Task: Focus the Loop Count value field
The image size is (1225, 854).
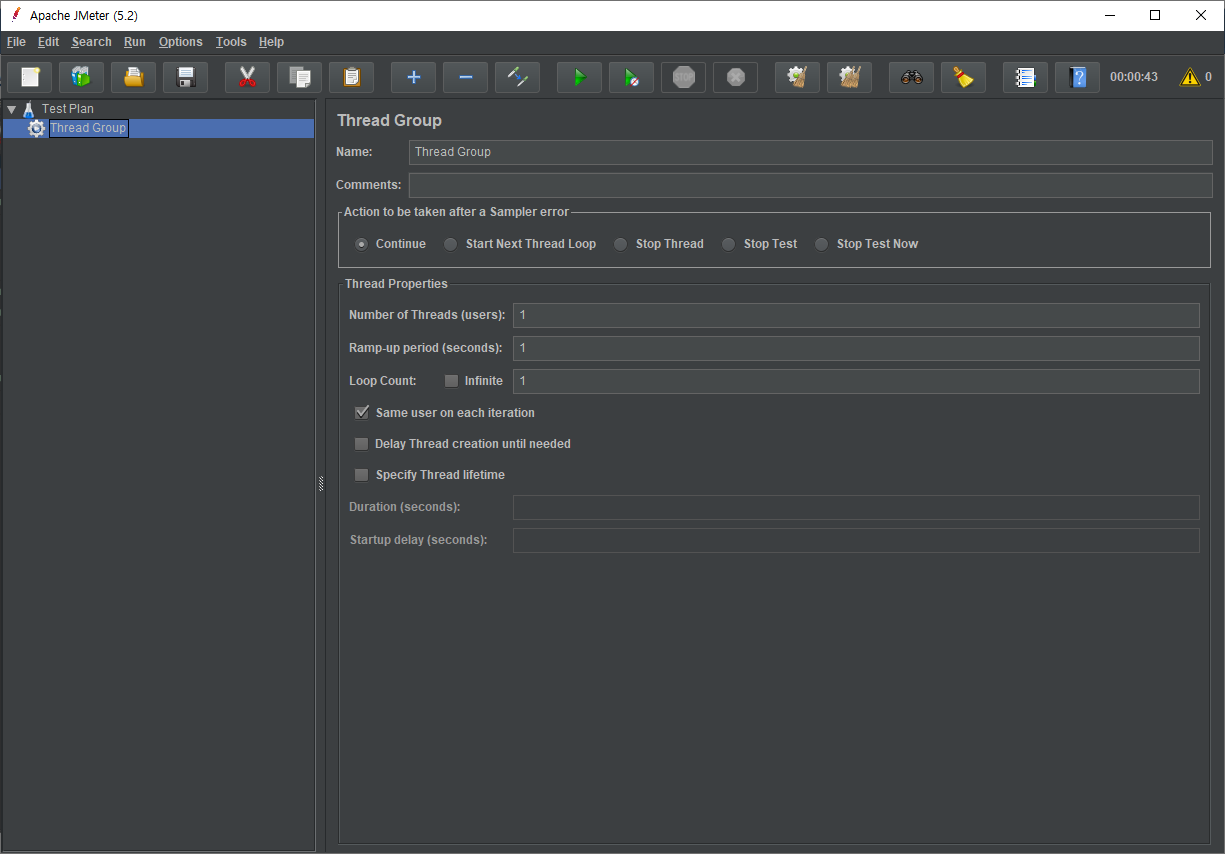Action: [x=856, y=381]
